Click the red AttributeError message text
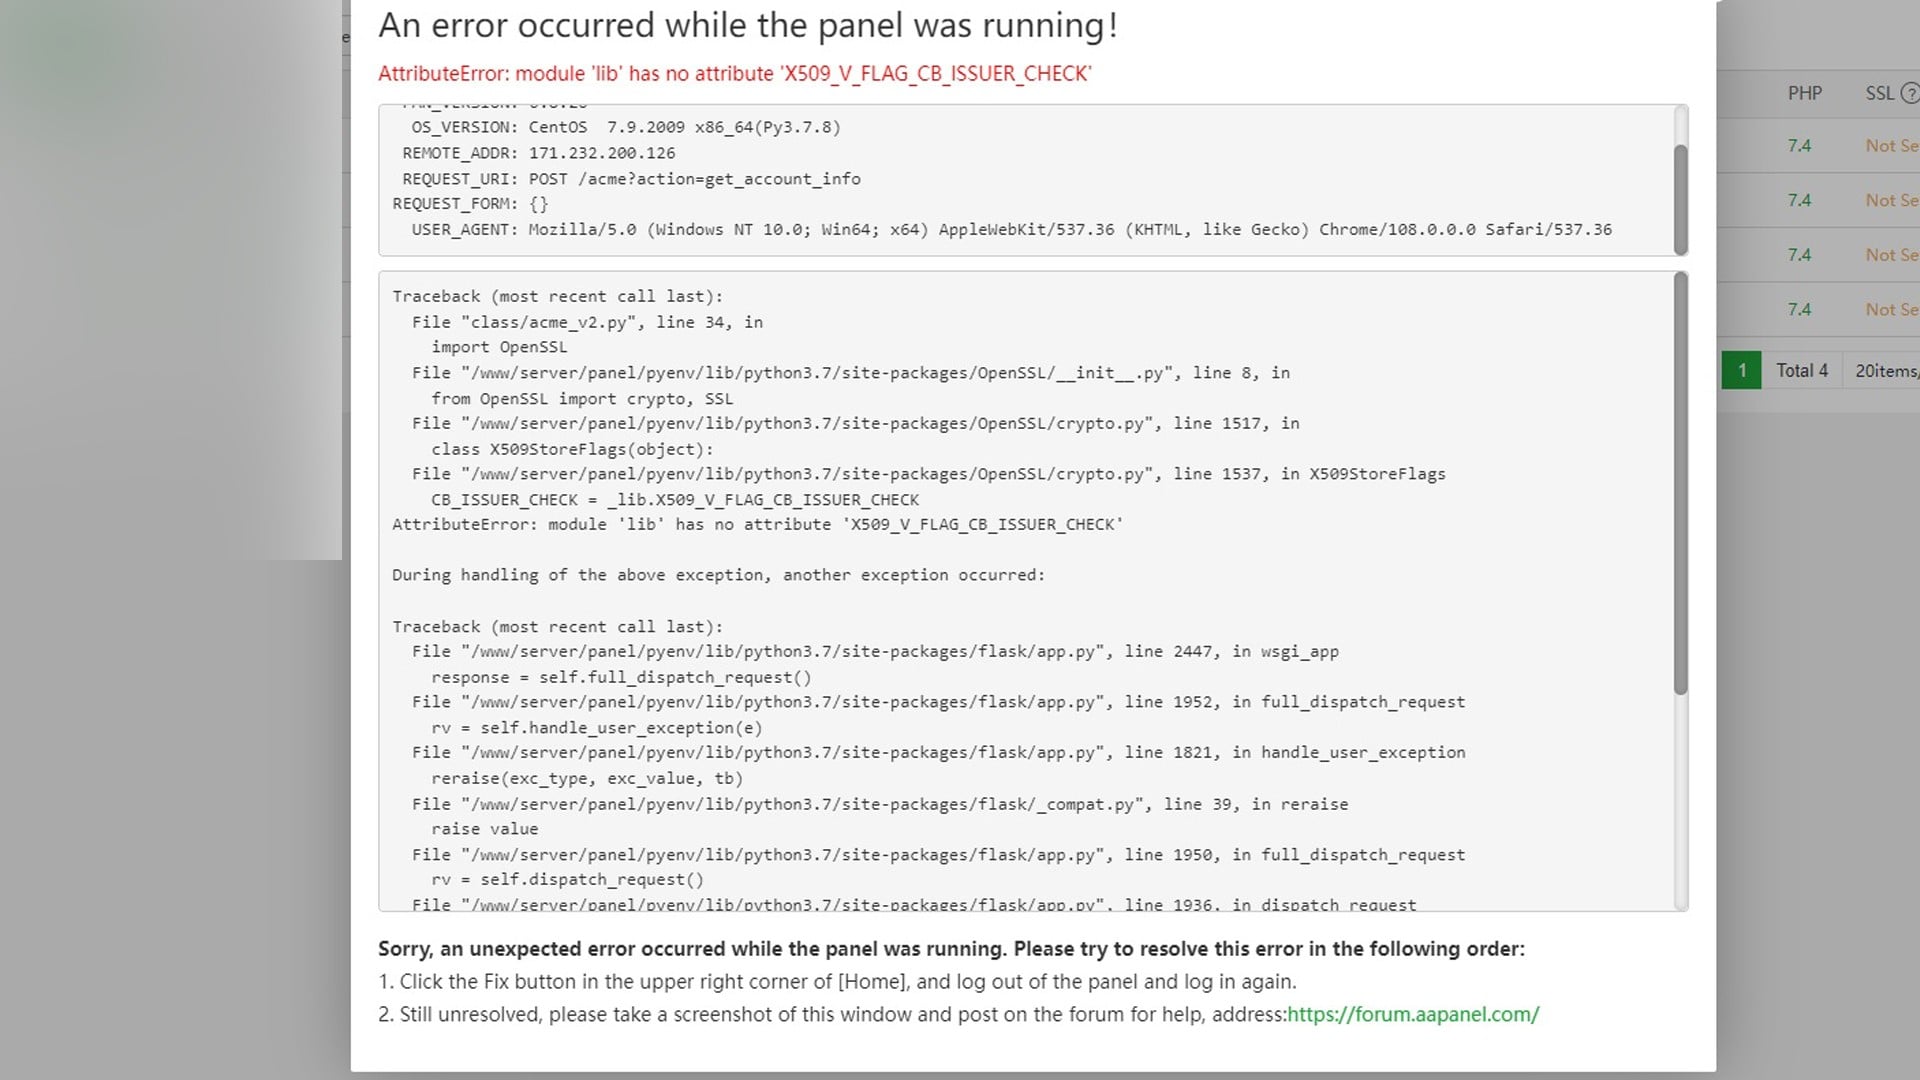 point(734,74)
